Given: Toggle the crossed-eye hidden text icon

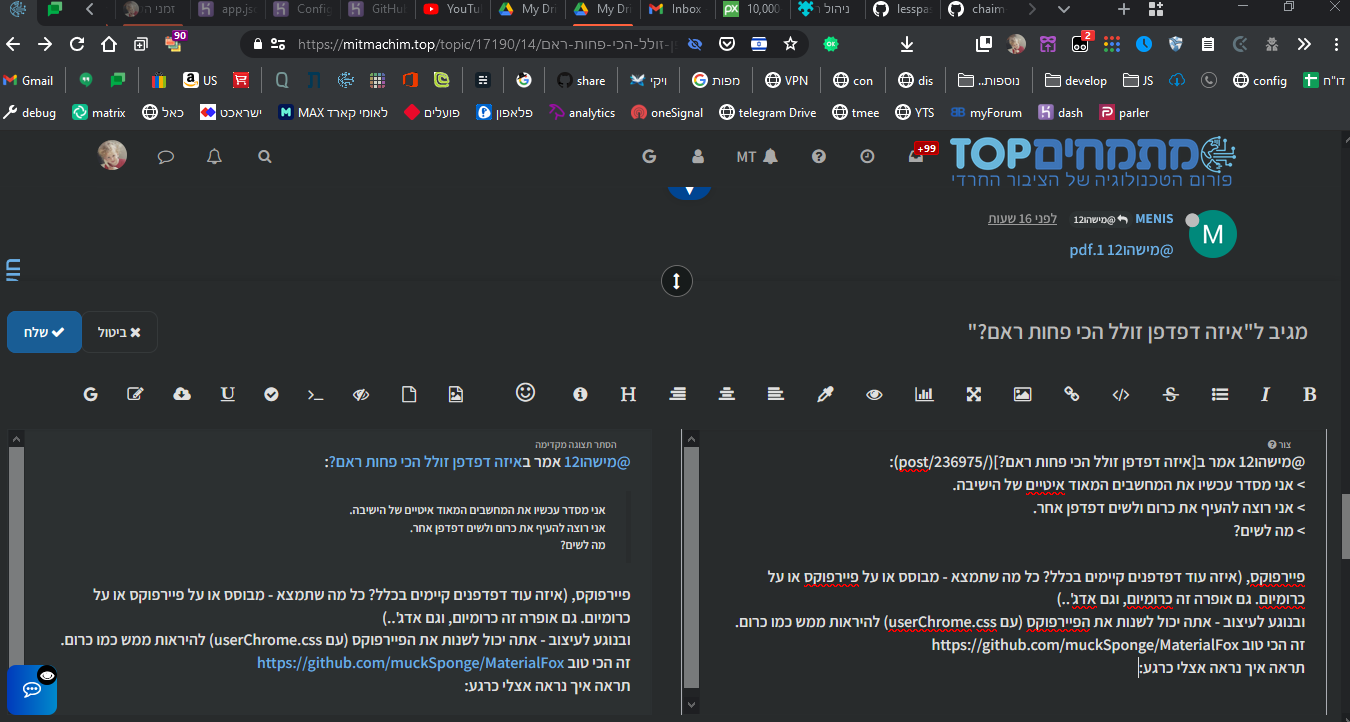Looking at the screenshot, I should (362, 394).
